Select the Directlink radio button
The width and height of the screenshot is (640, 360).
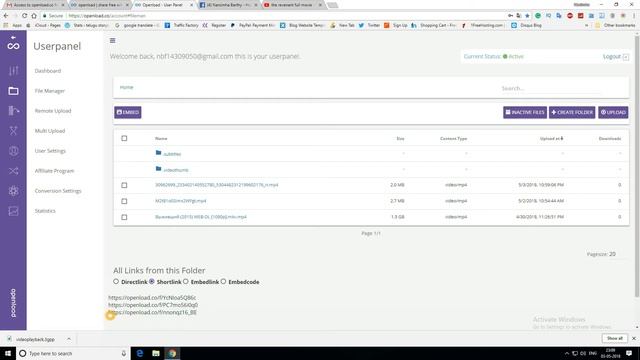point(116,282)
